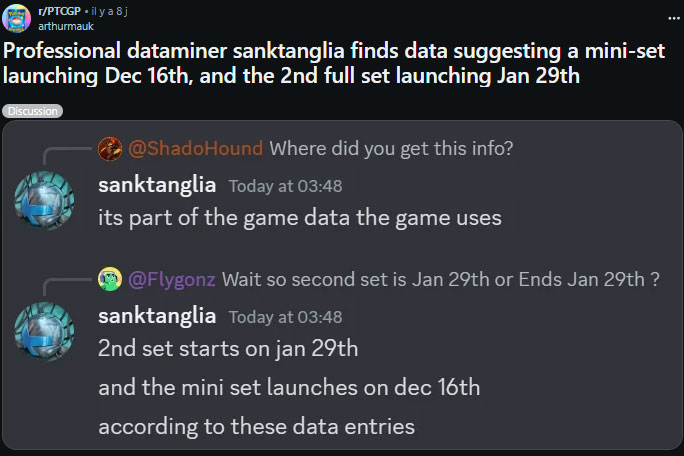The image size is (684, 456).
Task: Click the r/PTCGP subreddit avatar icon
Action: [18, 19]
